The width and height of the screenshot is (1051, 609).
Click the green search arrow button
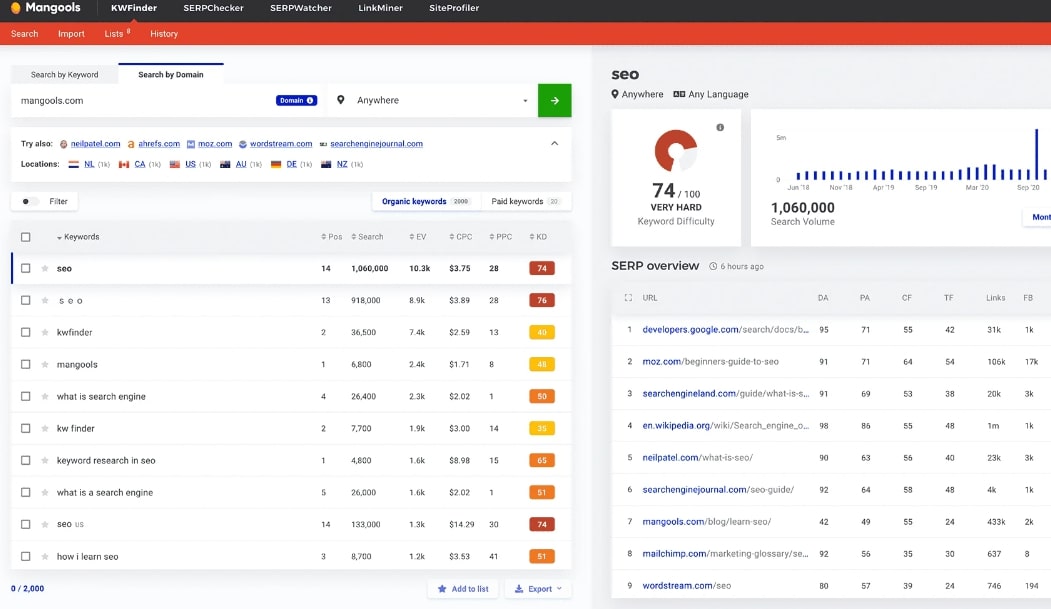pos(554,100)
